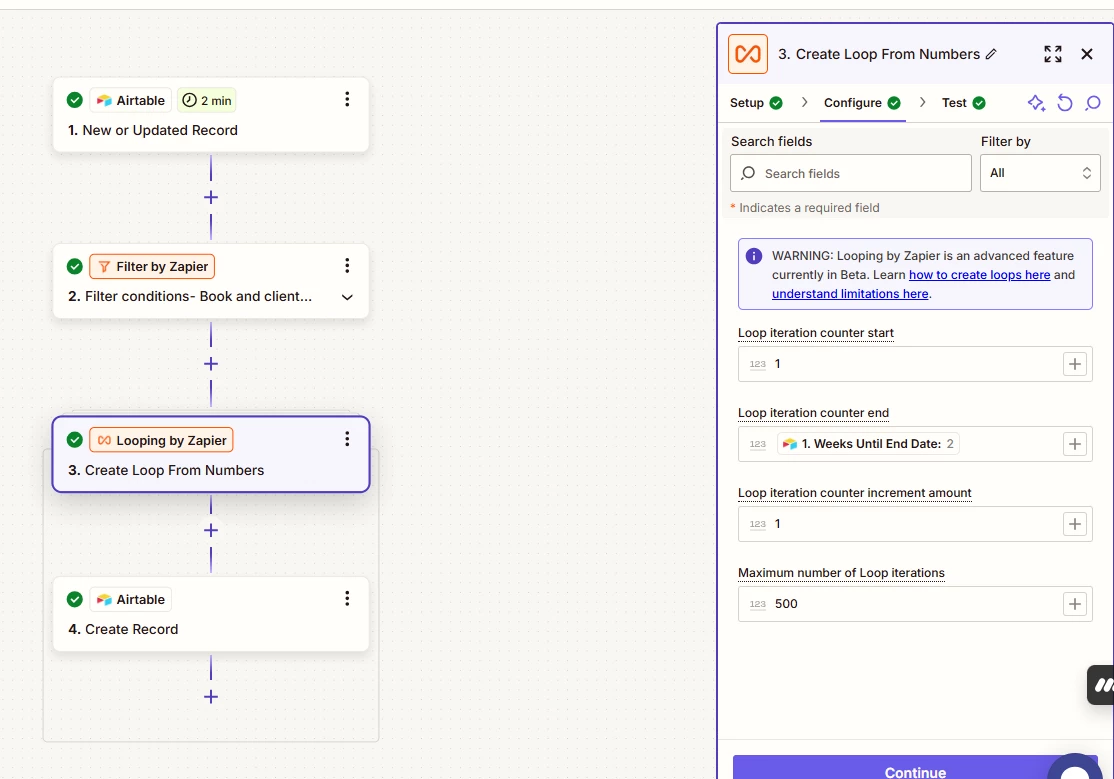Image resolution: width=1114 pixels, height=779 pixels.
Task: Click the Looping by Zapier badge
Action: pos(161,441)
